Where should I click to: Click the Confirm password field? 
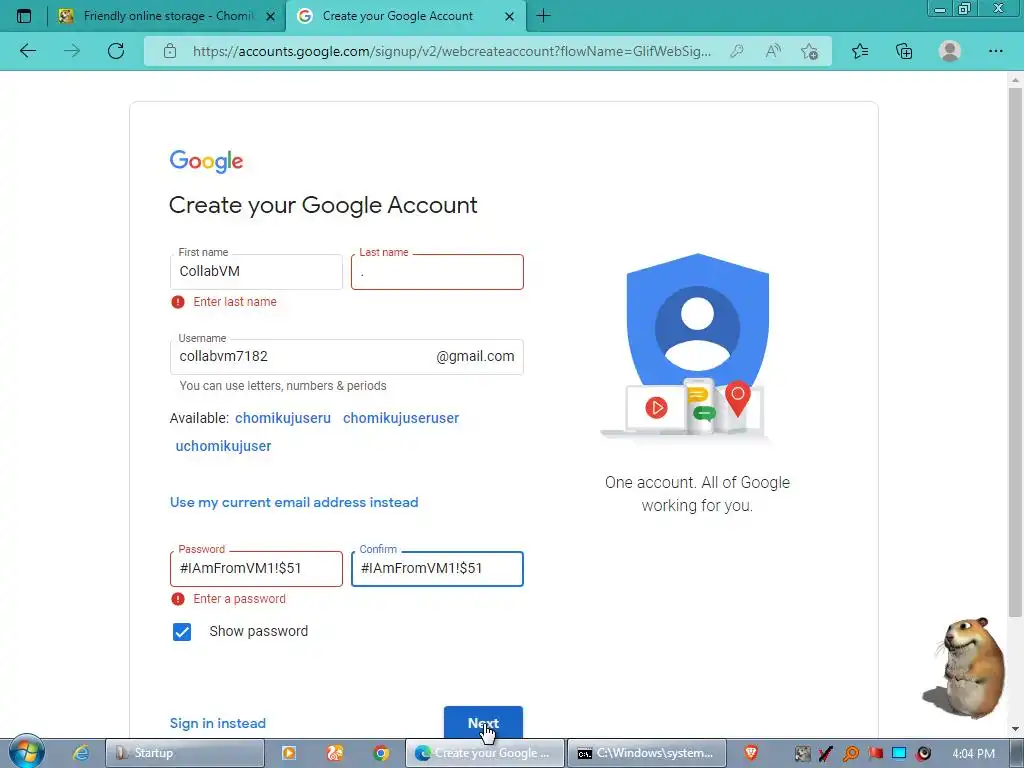(437, 569)
